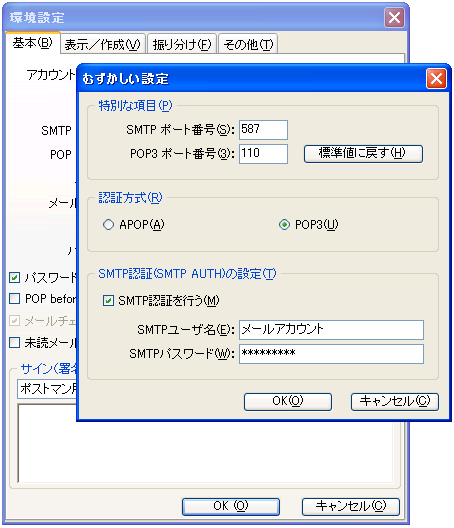Click the SMTPユーザ名(E) text field
454x528 pixels.
[x=331, y=330]
